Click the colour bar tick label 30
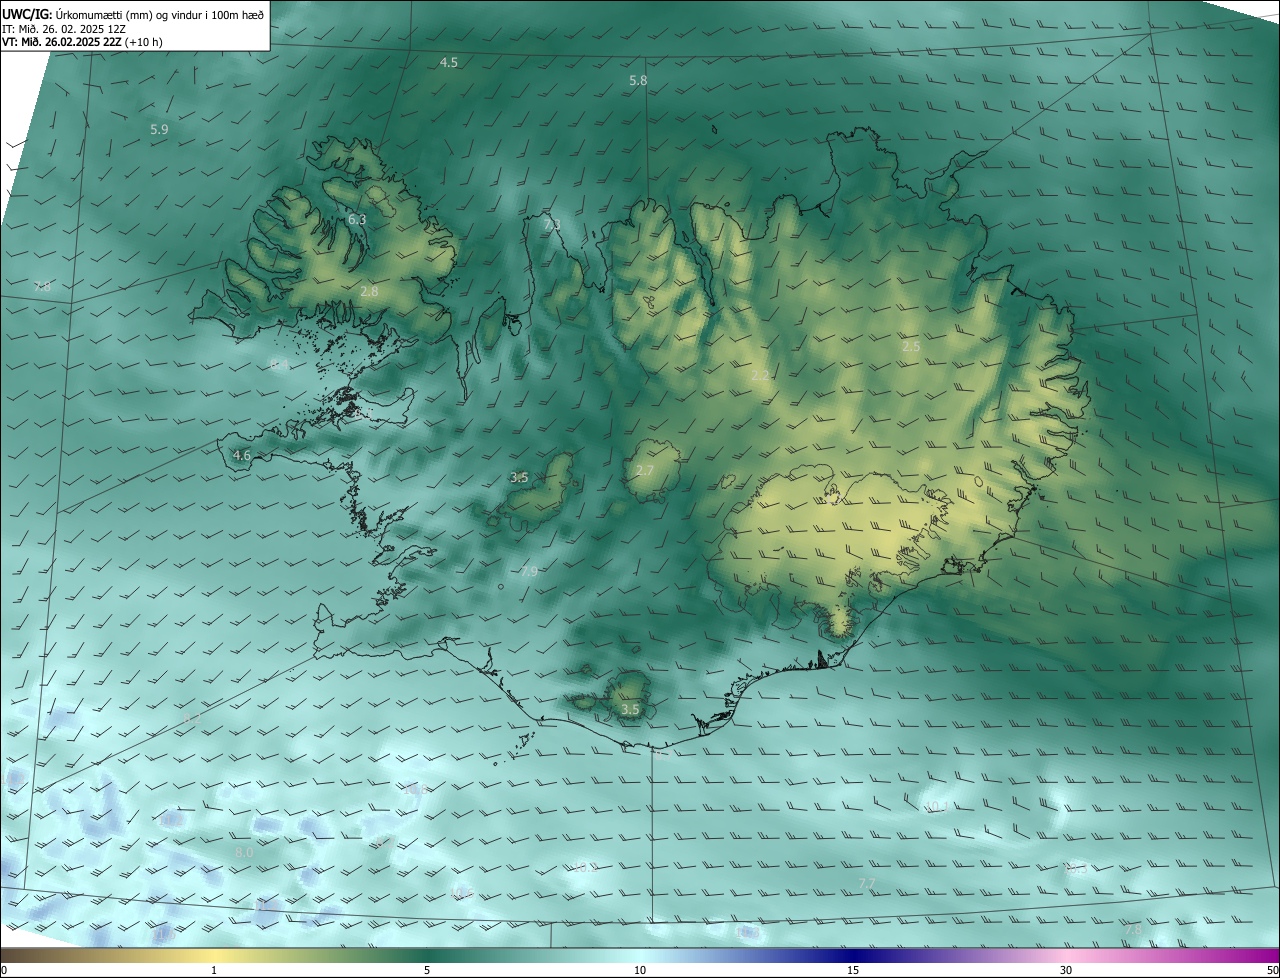The height and width of the screenshot is (978, 1280). point(1066,970)
